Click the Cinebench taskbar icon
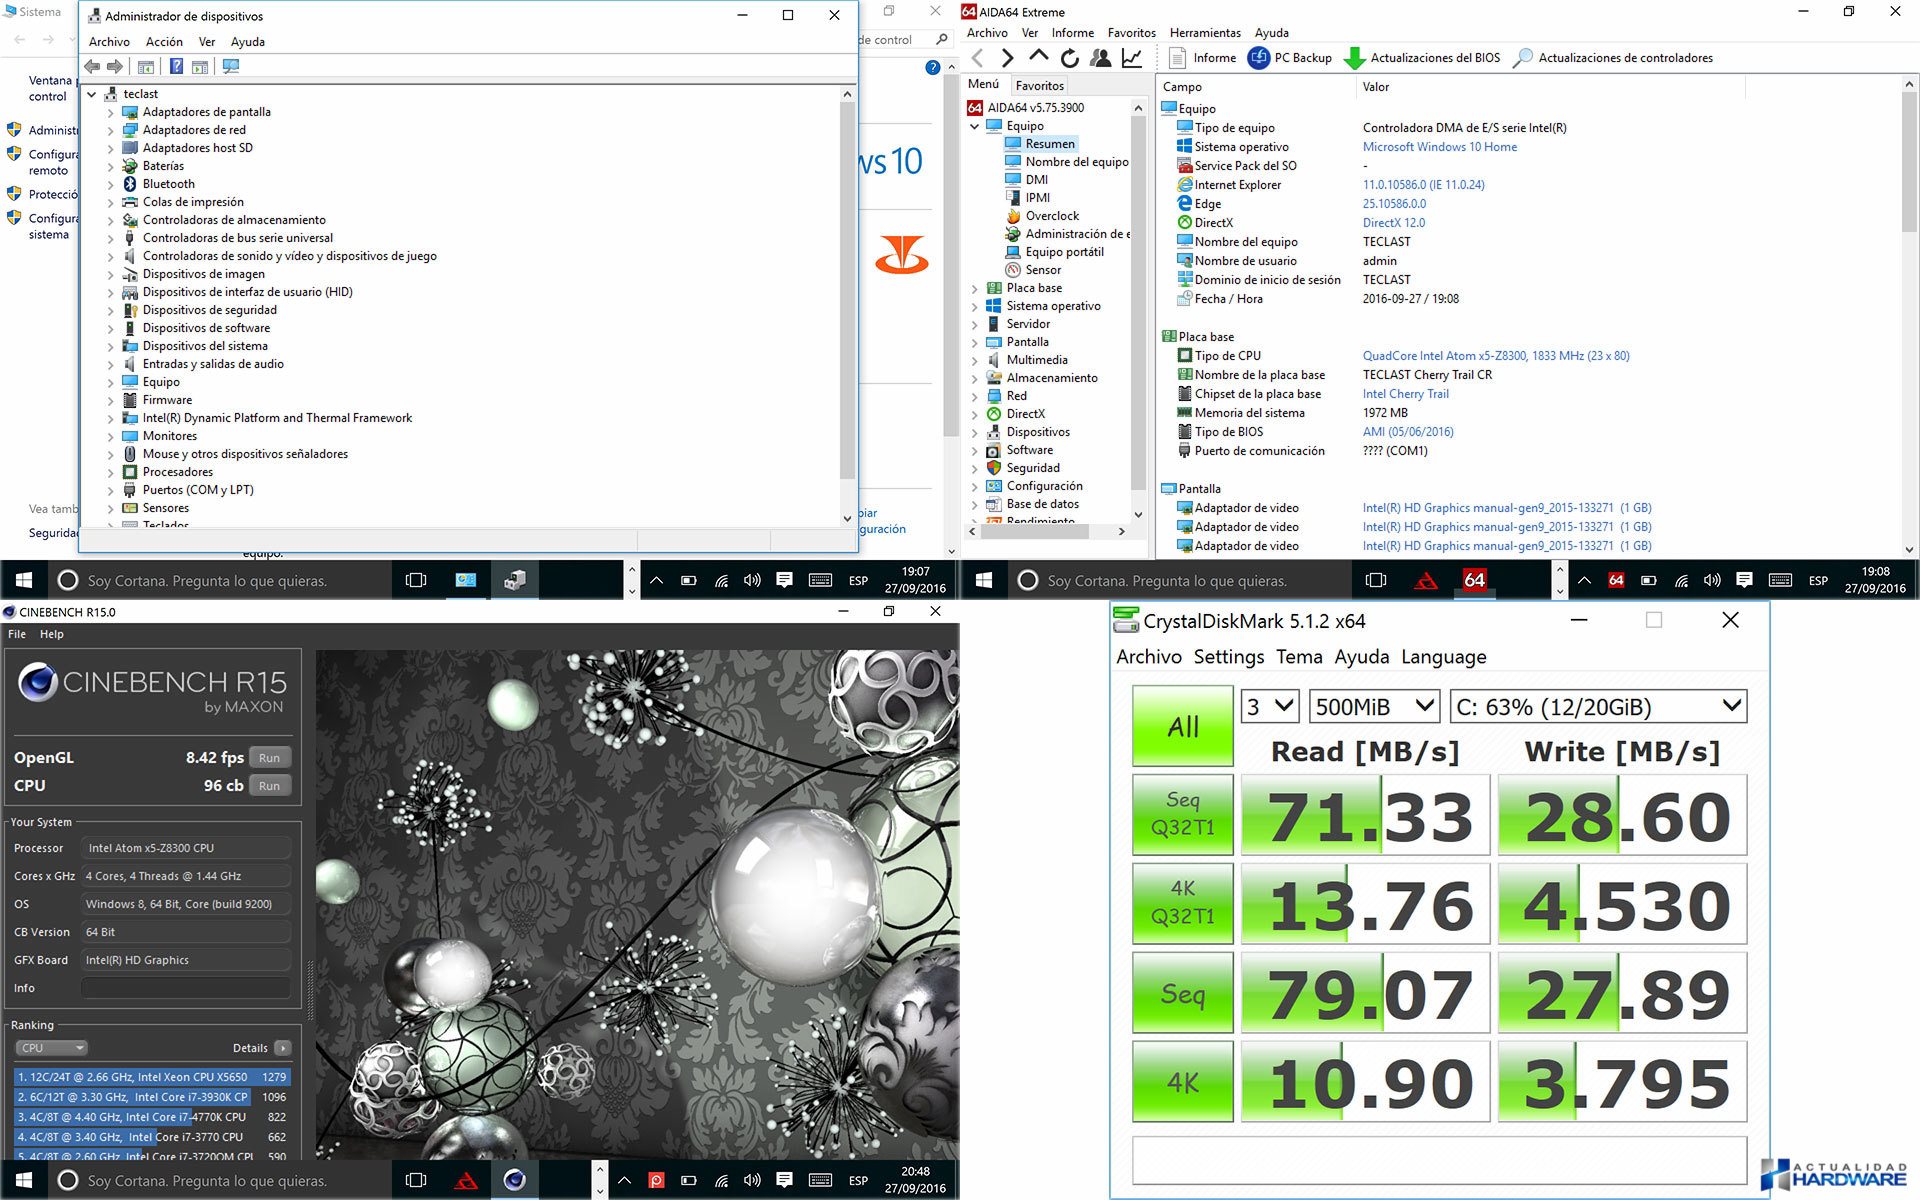Image resolution: width=1920 pixels, height=1200 pixels. coord(514,1180)
